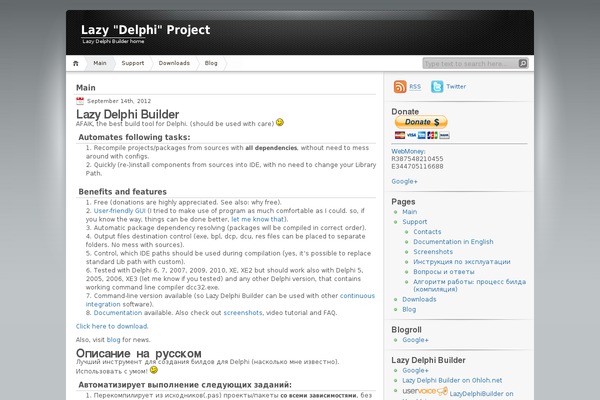
Task: Click 'Click here to download.' link
Action: tap(112, 326)
